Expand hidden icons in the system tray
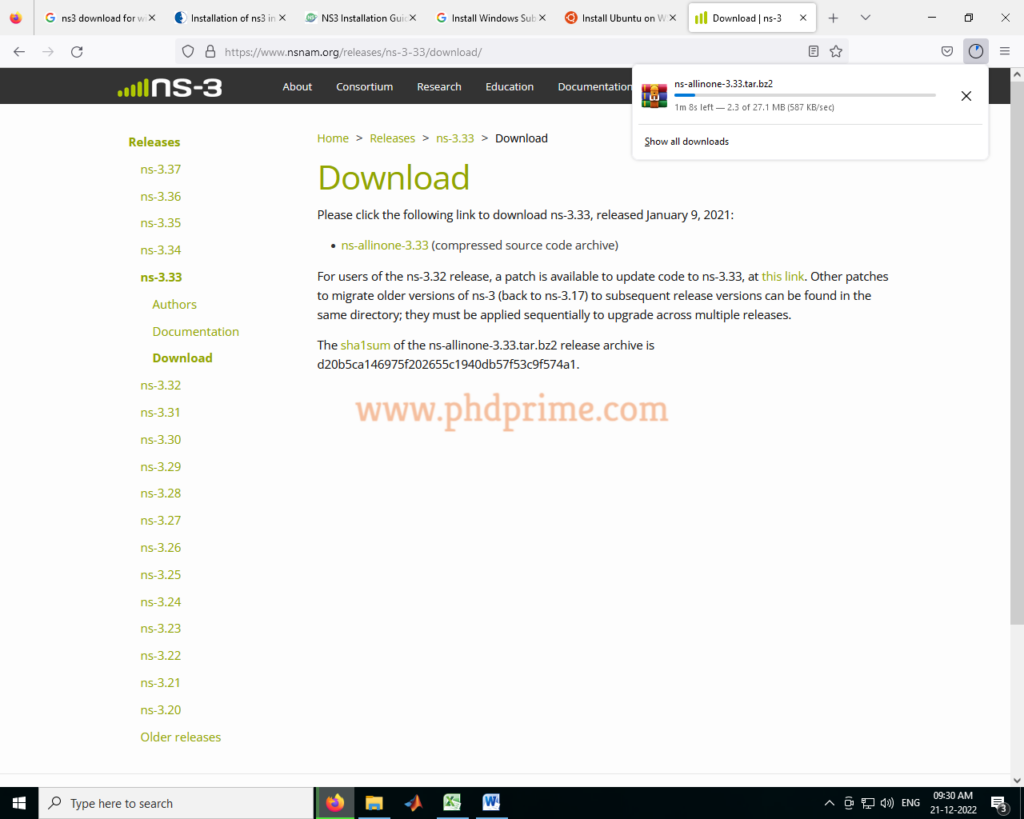 point(829,803)
